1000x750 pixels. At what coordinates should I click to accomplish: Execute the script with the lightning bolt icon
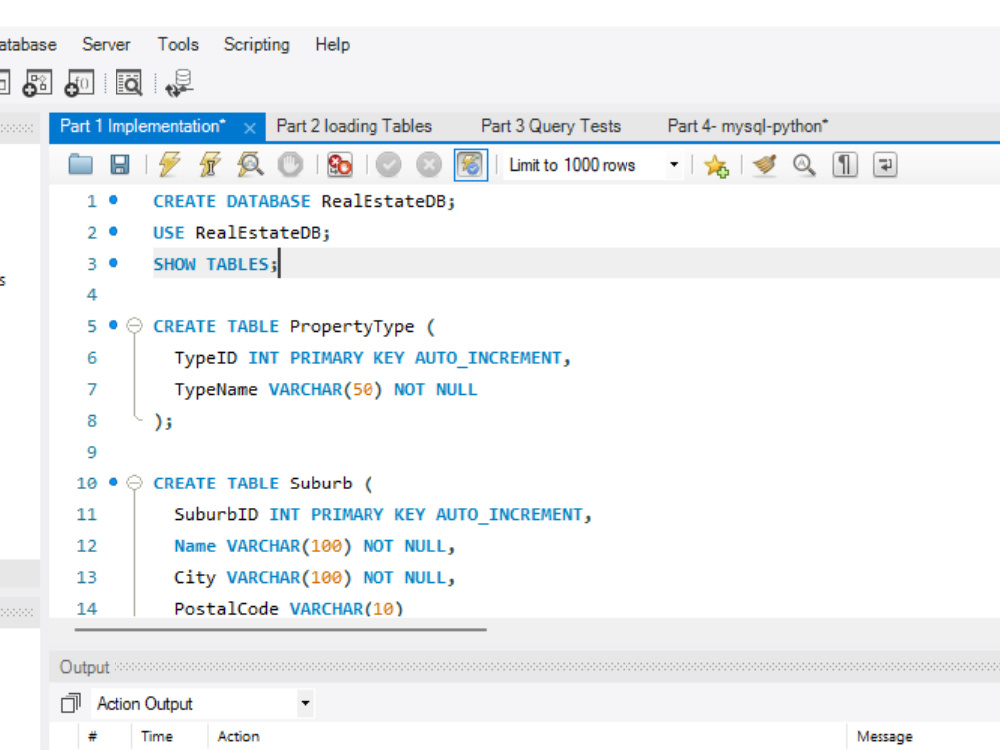169,165
